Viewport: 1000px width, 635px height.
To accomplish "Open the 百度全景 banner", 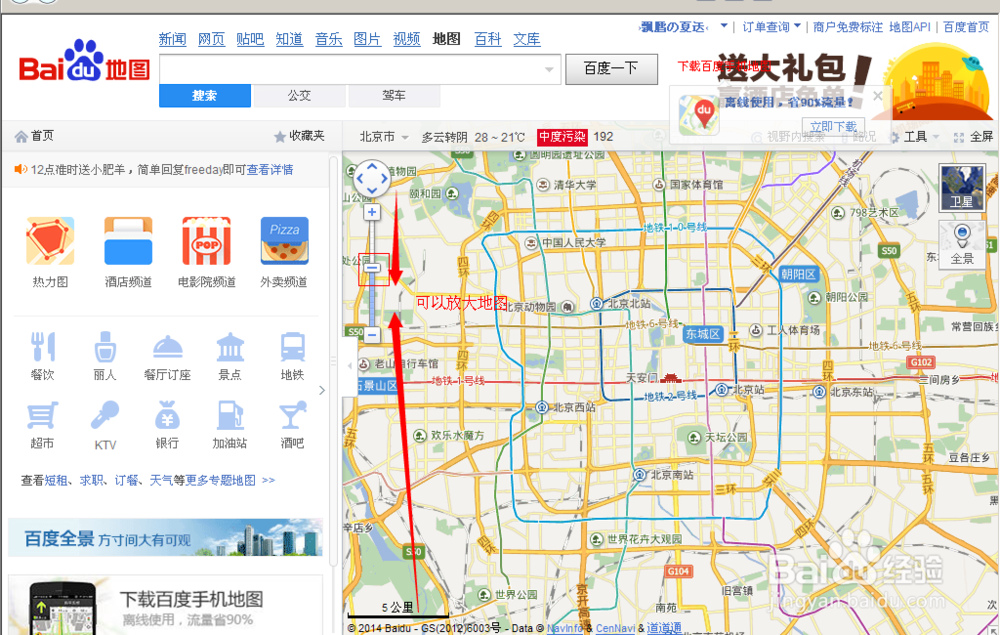I will [165, 537].
